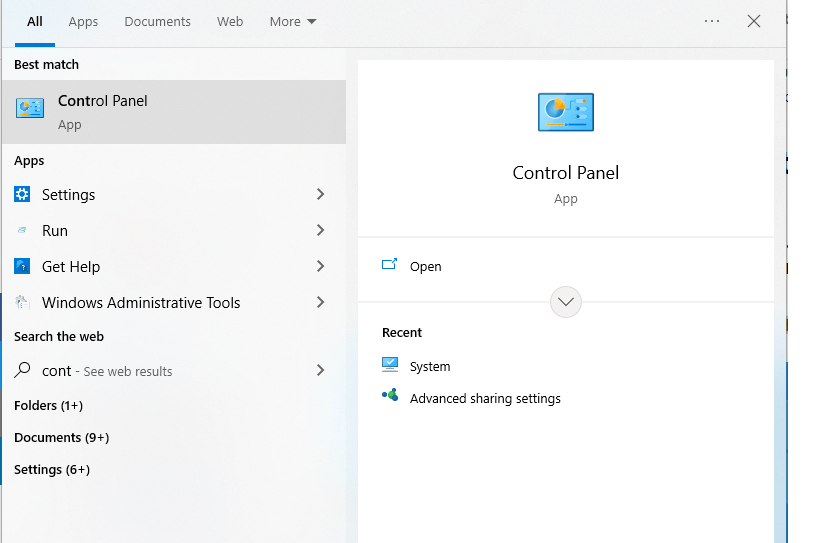Open recent Advanced sharing settings

tap(485, 398)
